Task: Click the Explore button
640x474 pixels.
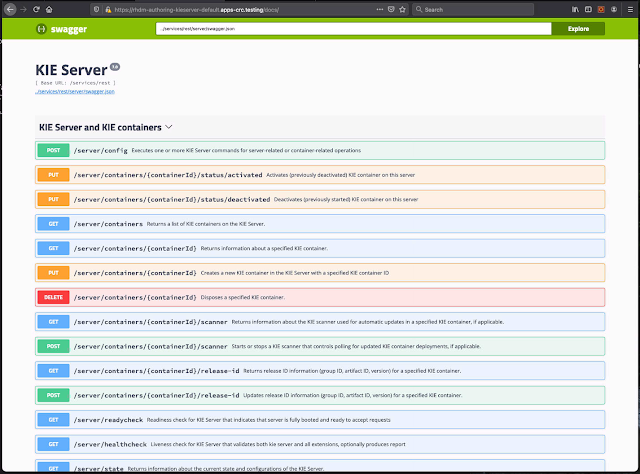Action: (x=578, y=29)
